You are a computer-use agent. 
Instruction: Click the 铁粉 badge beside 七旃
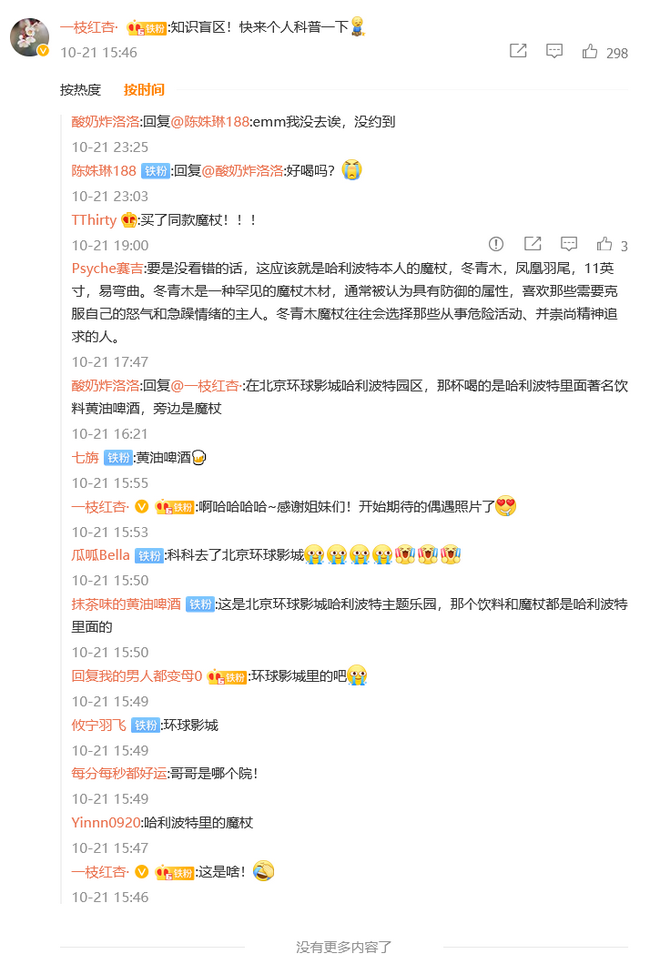tap(118, 458)
